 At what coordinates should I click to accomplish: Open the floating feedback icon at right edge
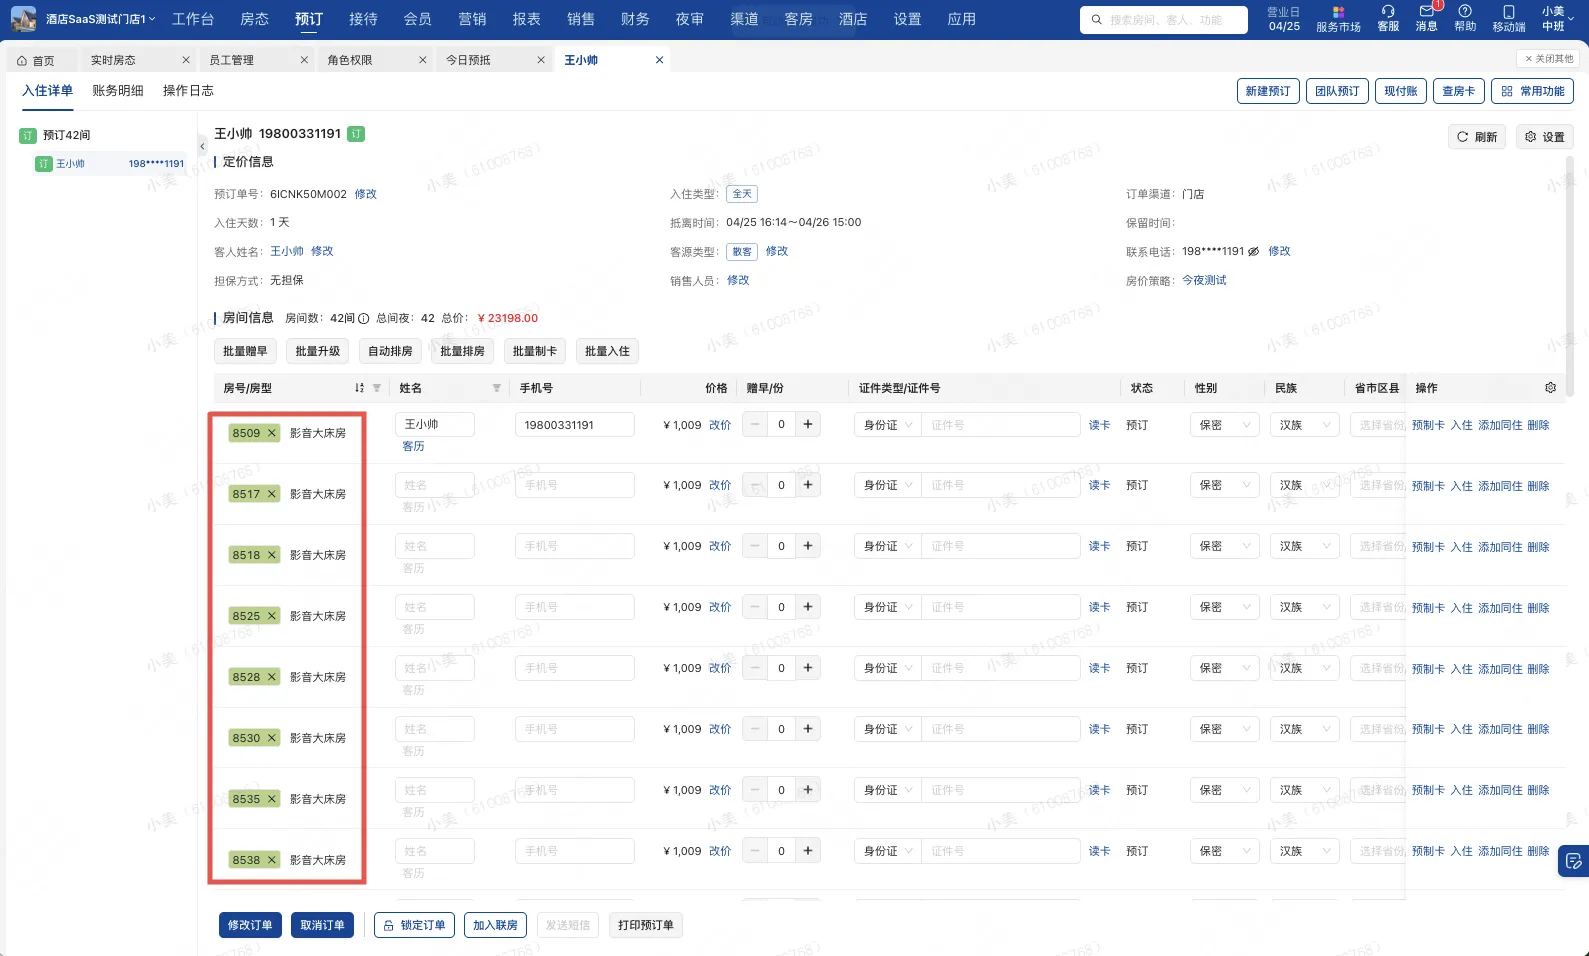pos(1573,861)
